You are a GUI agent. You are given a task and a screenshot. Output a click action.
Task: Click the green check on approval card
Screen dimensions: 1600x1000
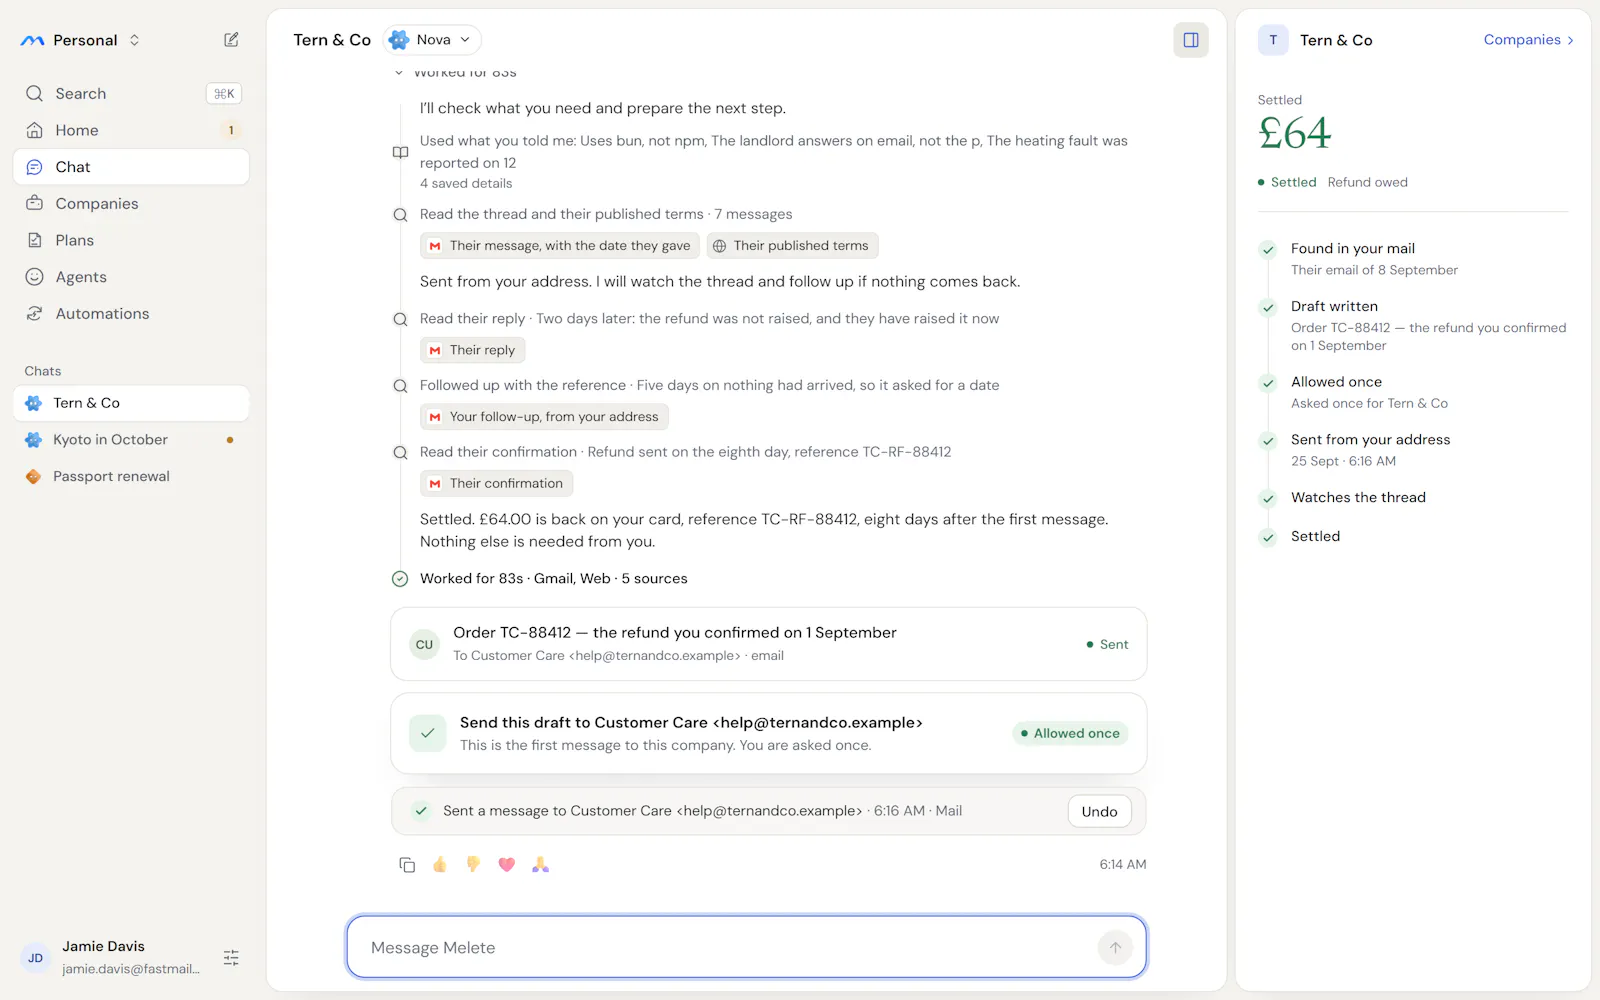(428, 733)
